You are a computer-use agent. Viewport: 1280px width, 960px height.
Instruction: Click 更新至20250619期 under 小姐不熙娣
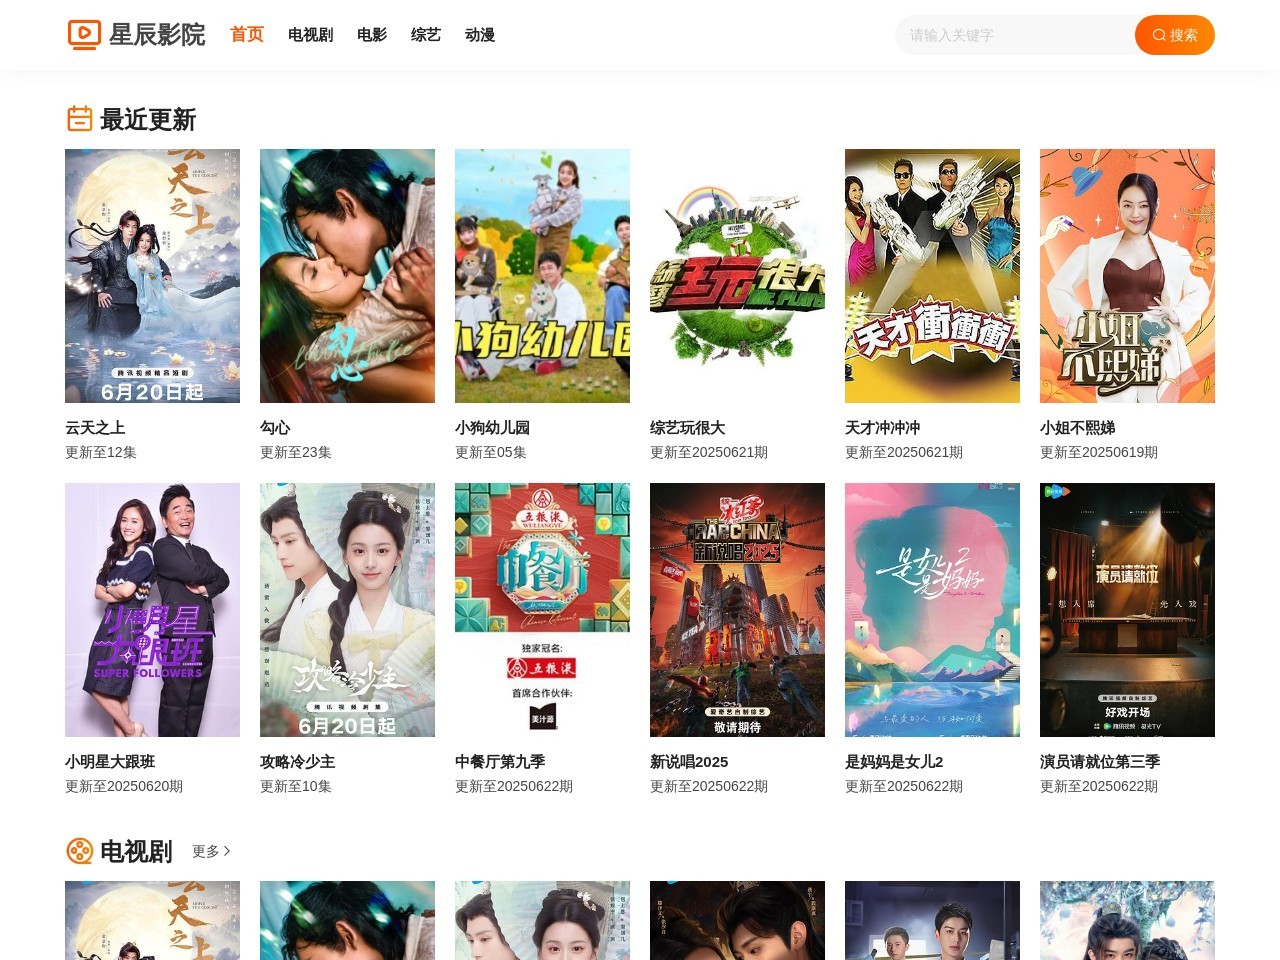click(x=1099, y=452)
